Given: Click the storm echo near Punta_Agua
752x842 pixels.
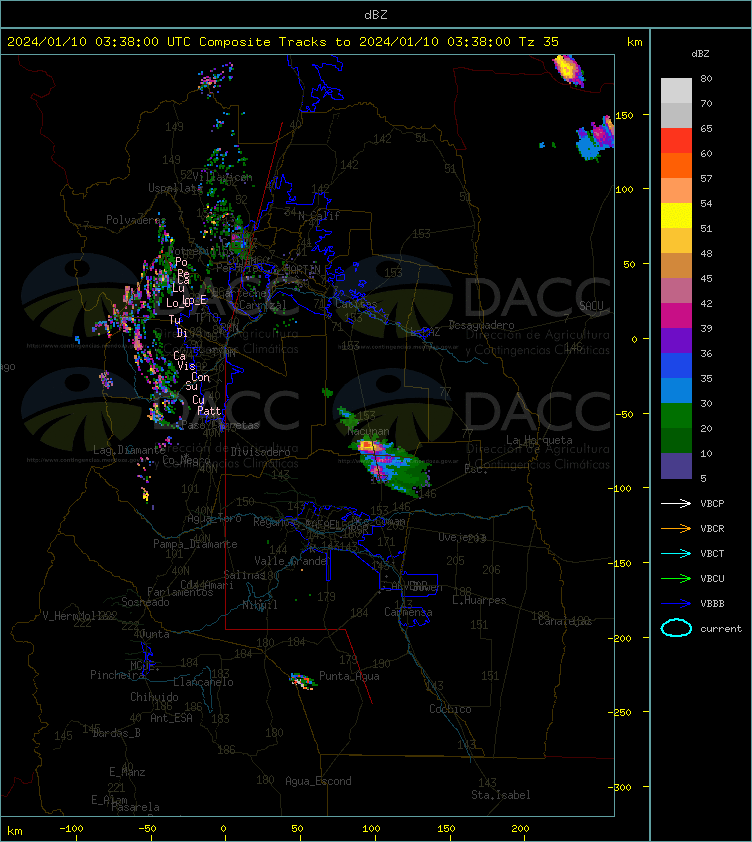Looking at the screenshot, I should 302,681.
